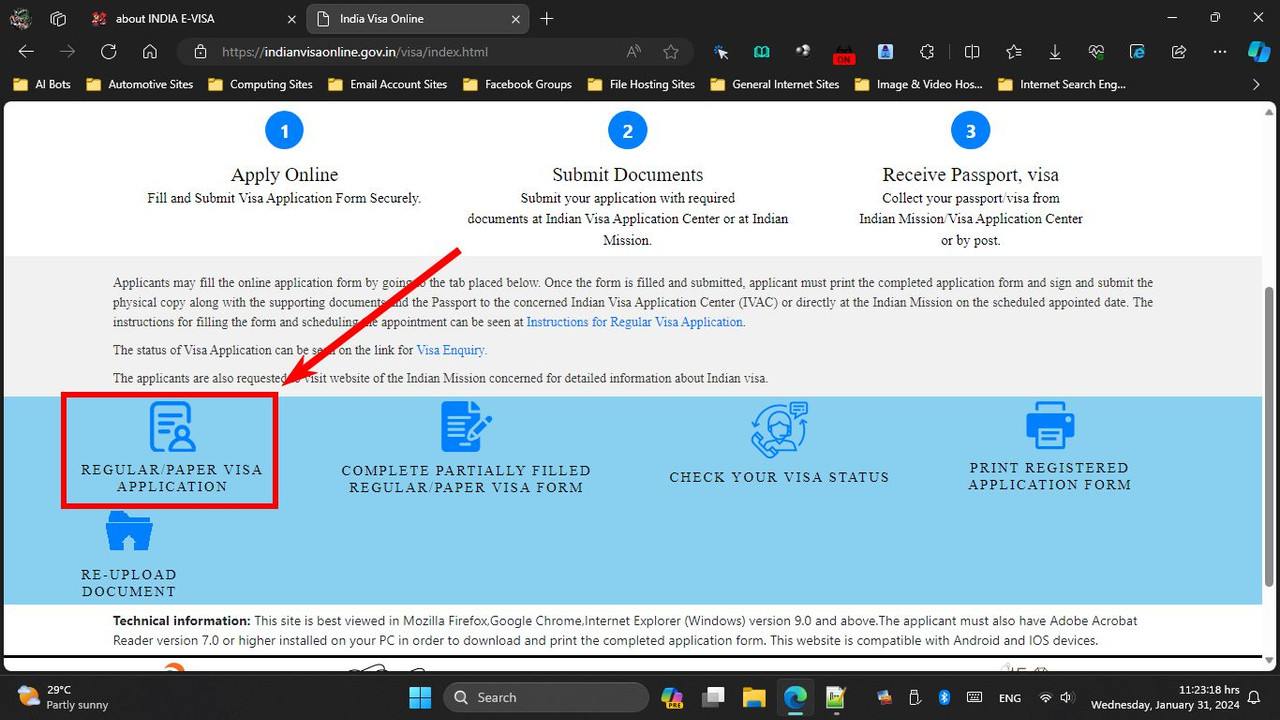Open Browser essentials heart icon

(x=1096, y=52)
